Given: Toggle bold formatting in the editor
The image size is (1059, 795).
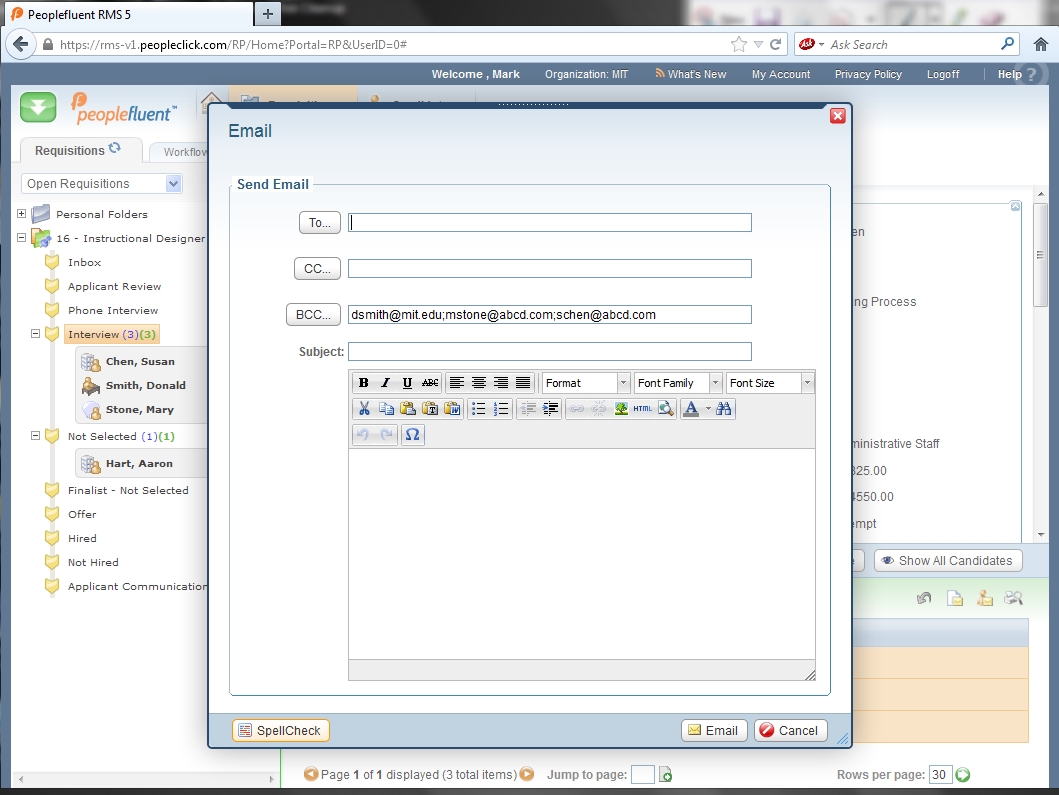Looking at the screenshot, I should [x=363, y=383].
